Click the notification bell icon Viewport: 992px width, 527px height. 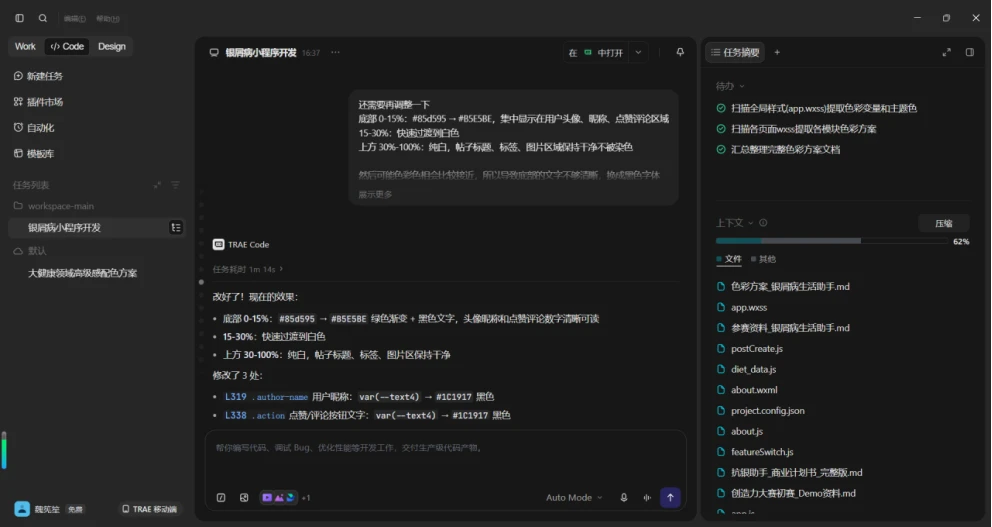[x=680, y=53]
